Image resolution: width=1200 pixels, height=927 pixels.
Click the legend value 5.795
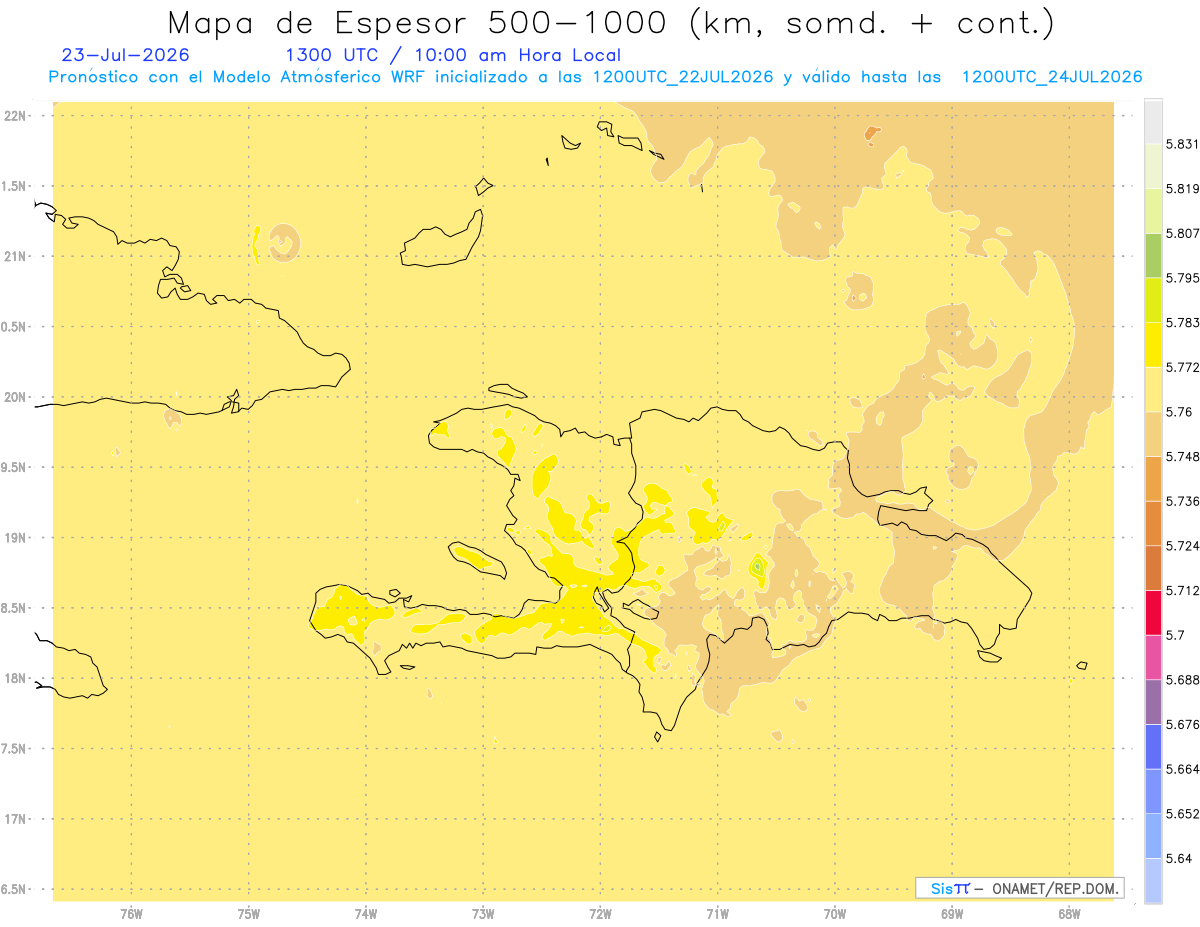point(1183,278)
